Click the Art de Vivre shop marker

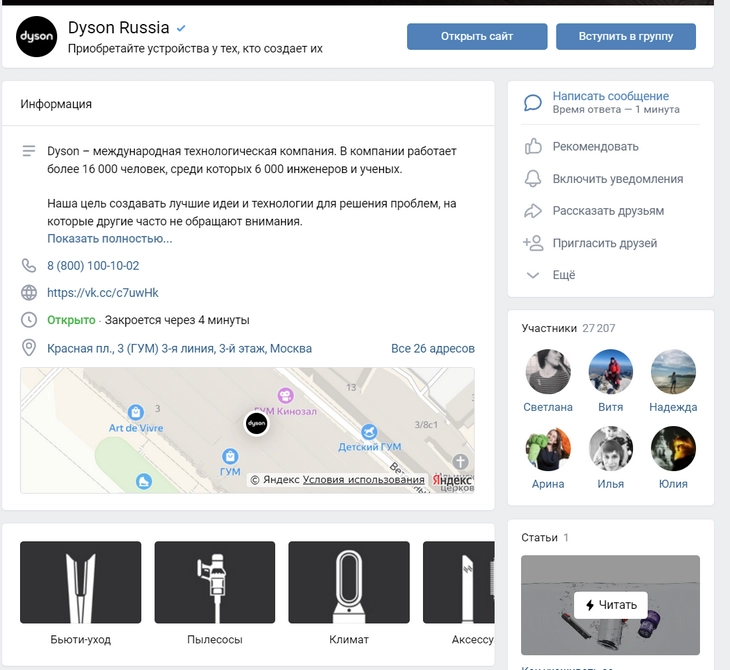[x=135, y=412]
